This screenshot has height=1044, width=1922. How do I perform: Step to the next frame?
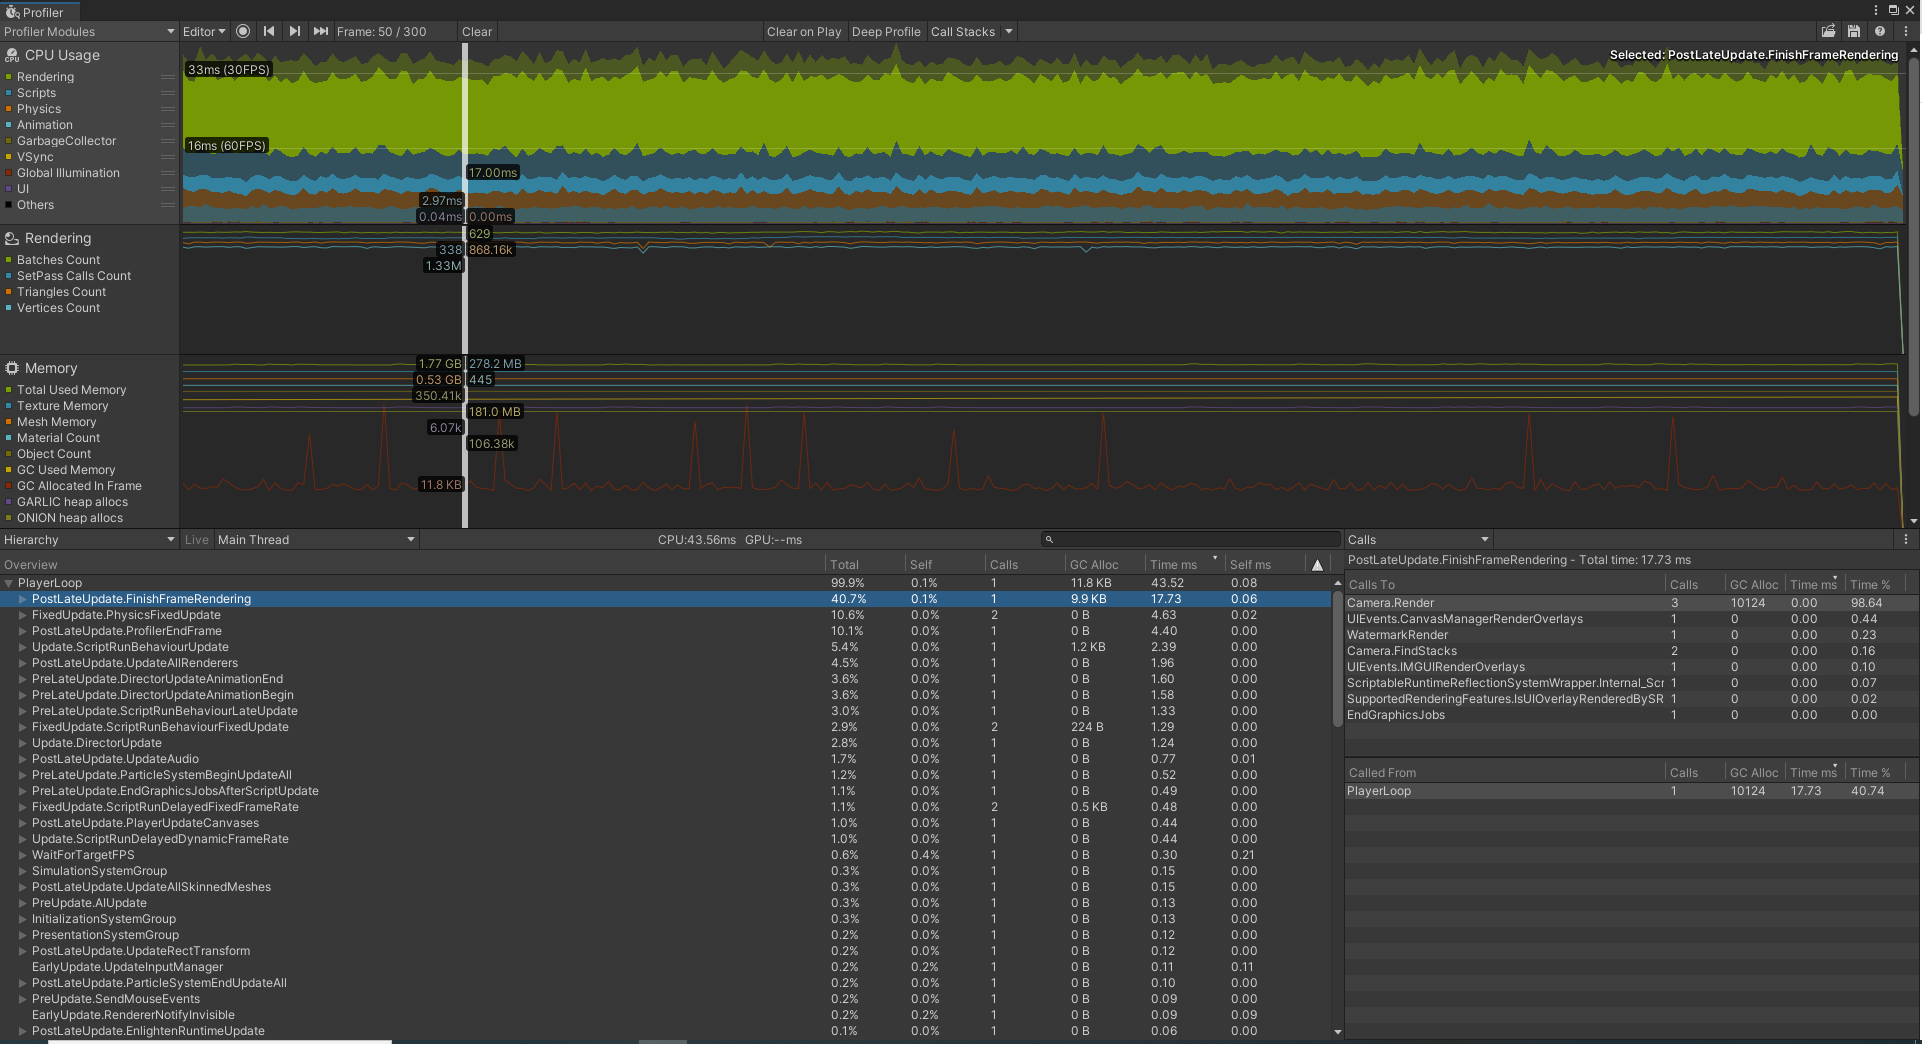[295, 31]
